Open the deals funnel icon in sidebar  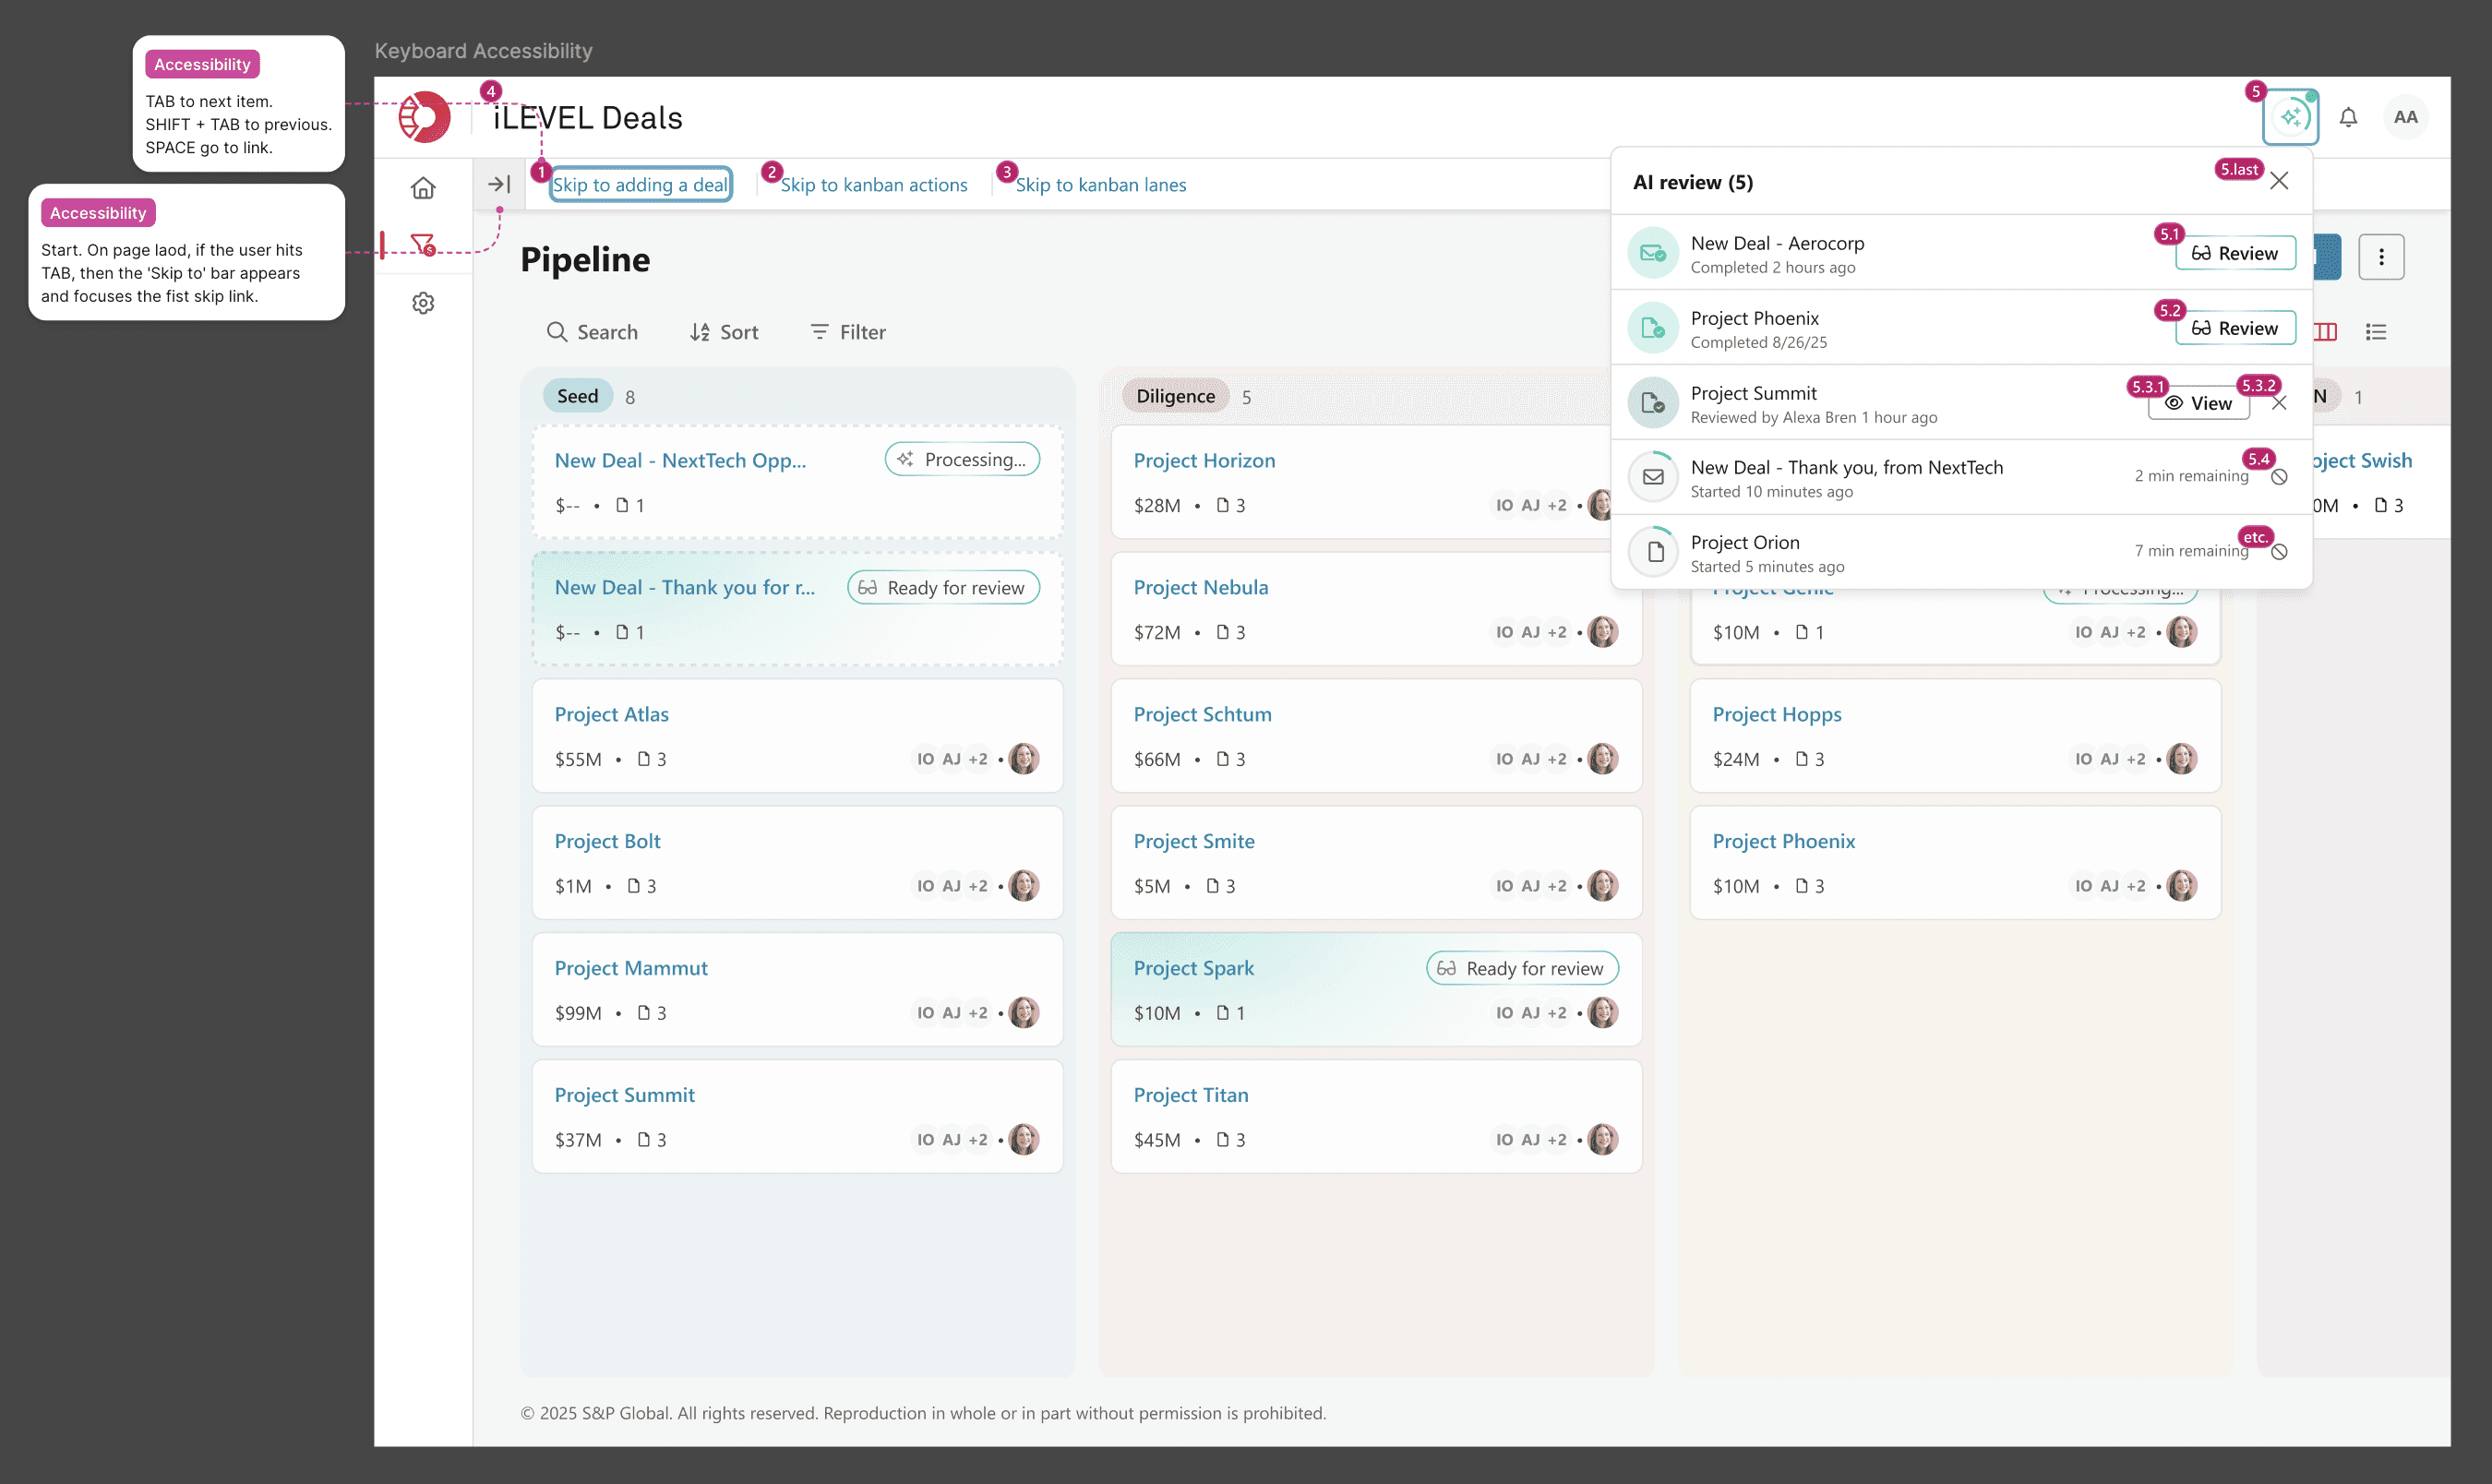(x=423, y=244)
